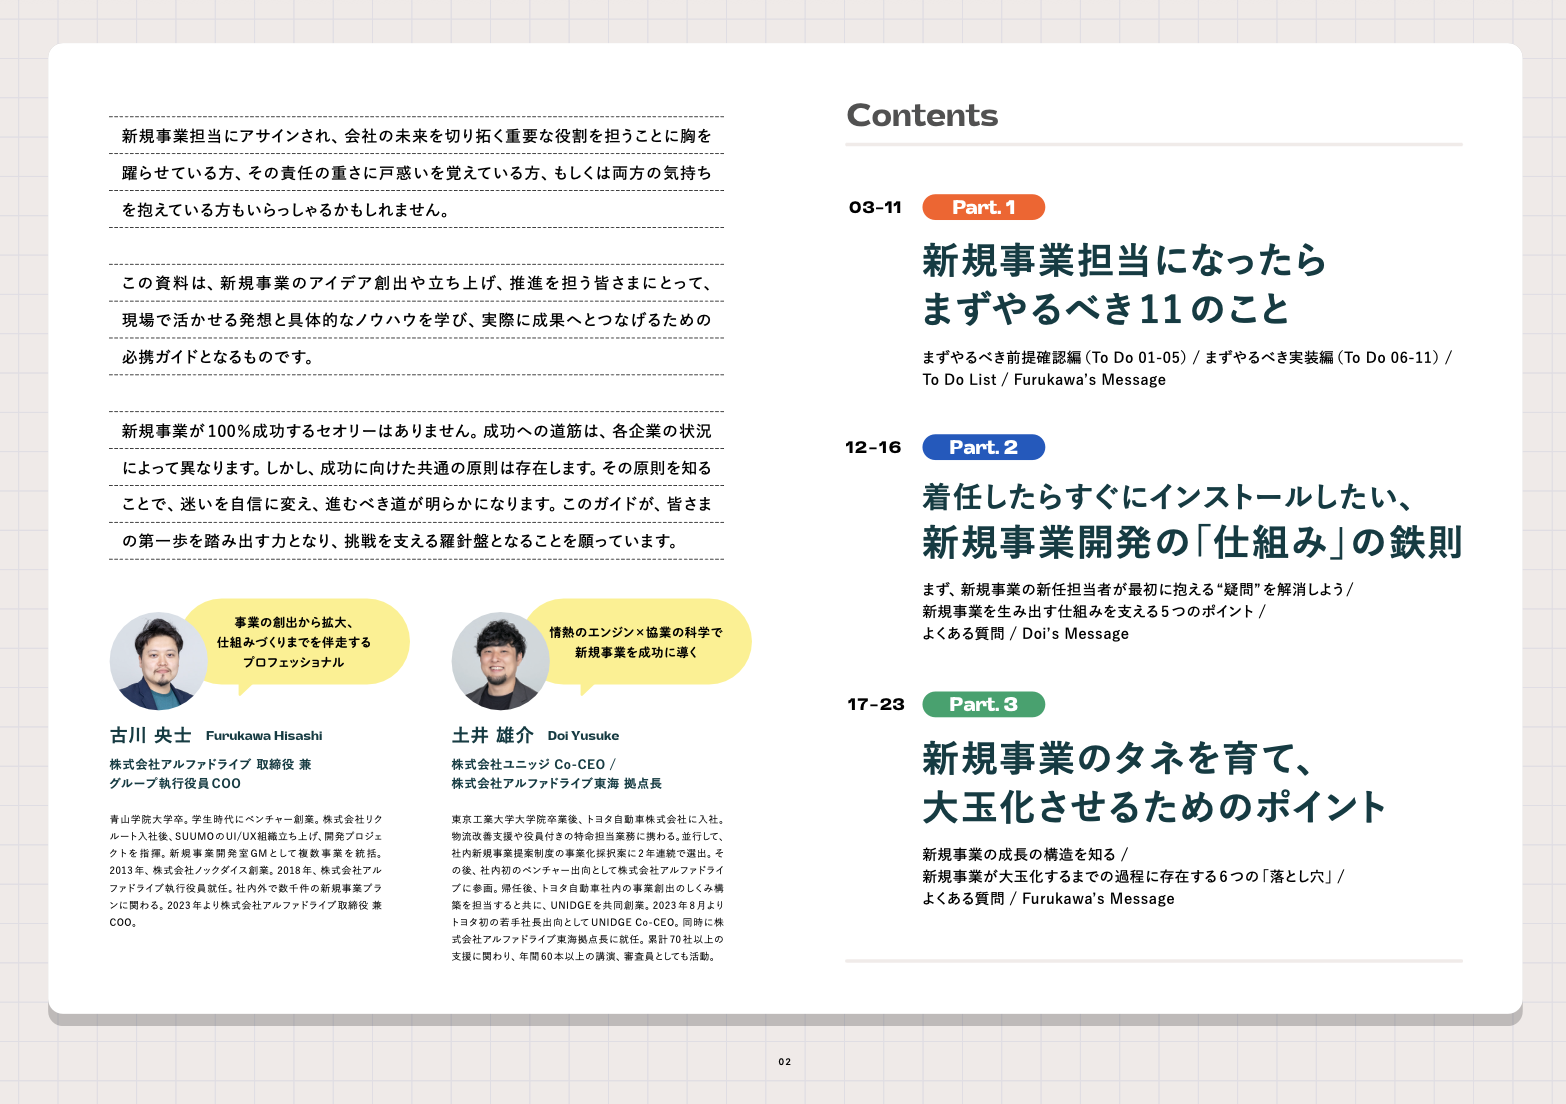The image size is (1566, 1104).
Task: Click the bio line starting 青山学院大学卒
Action: point(246,819)
